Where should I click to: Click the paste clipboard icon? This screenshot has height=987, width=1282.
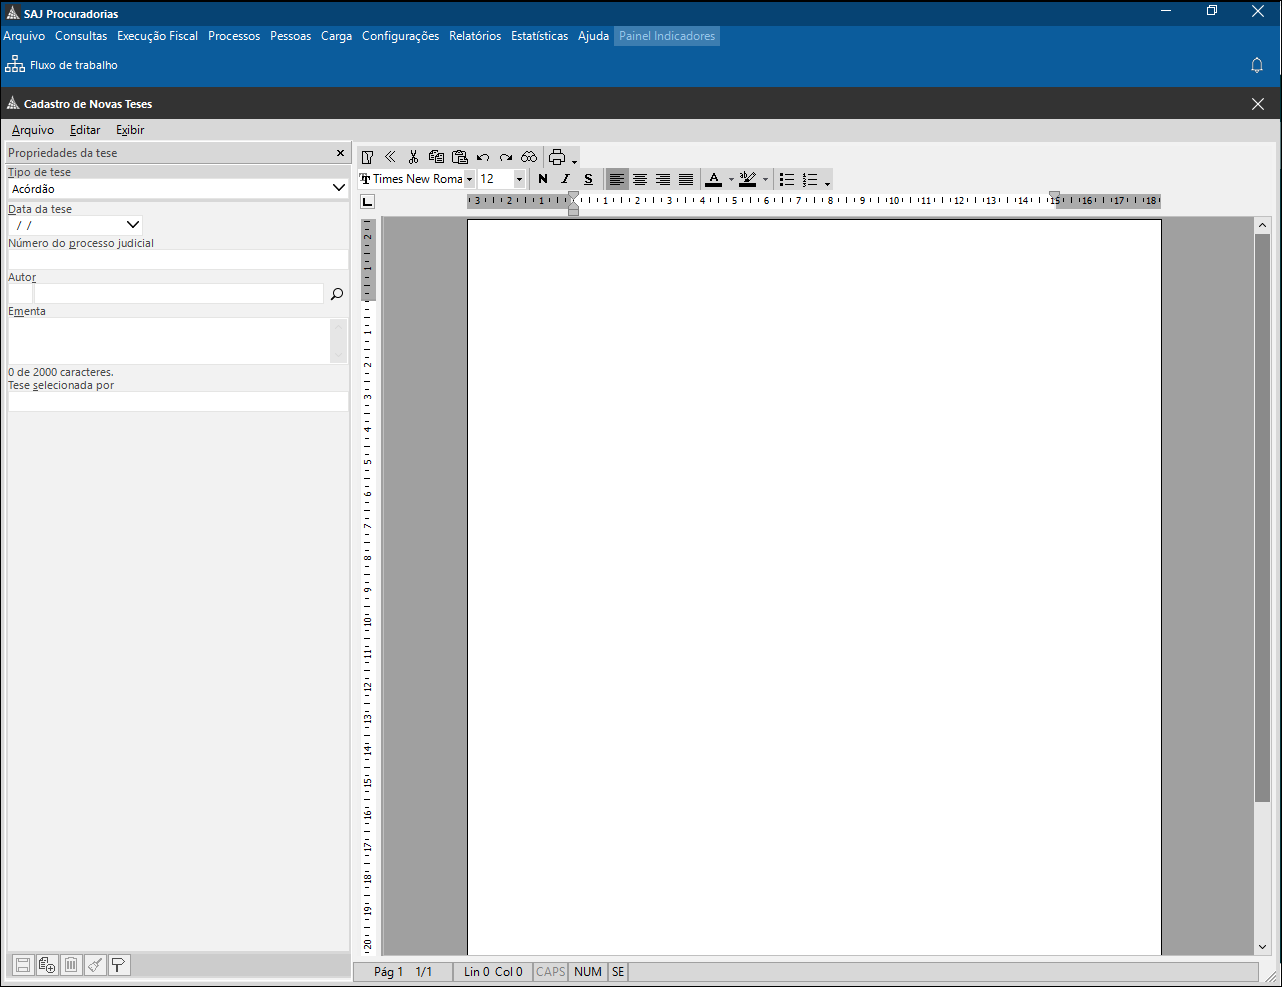pyautogui.click(x=460, y=157)
